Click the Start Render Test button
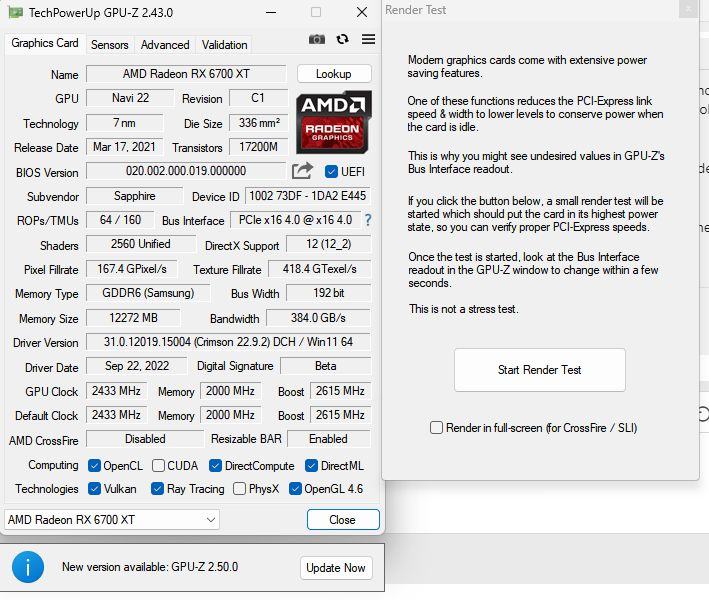Screen dimensions: 709x600 (x=539, y=370)
